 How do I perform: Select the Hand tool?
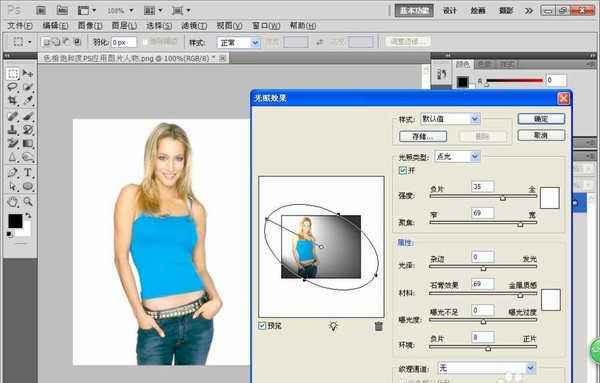(13, 202)
